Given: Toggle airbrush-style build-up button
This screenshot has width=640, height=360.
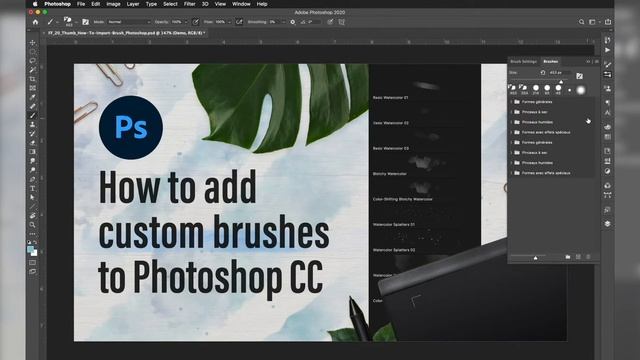Looking at the screenshot, I should coord(239,22).
